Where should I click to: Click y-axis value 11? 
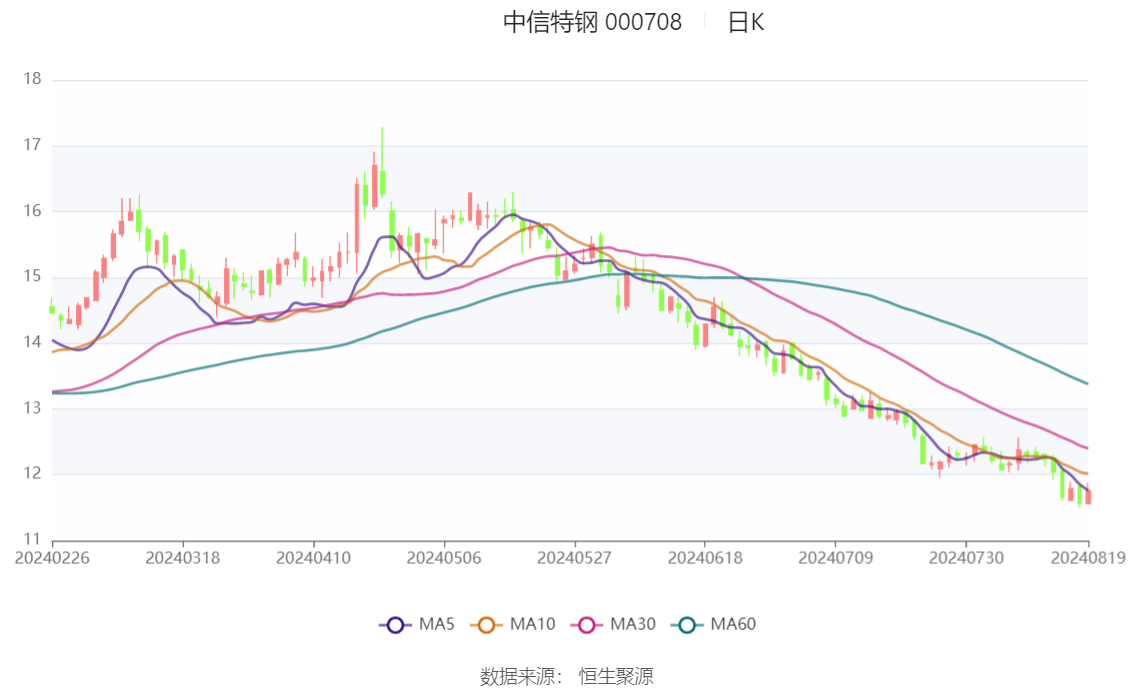click(x=32, y=539)
